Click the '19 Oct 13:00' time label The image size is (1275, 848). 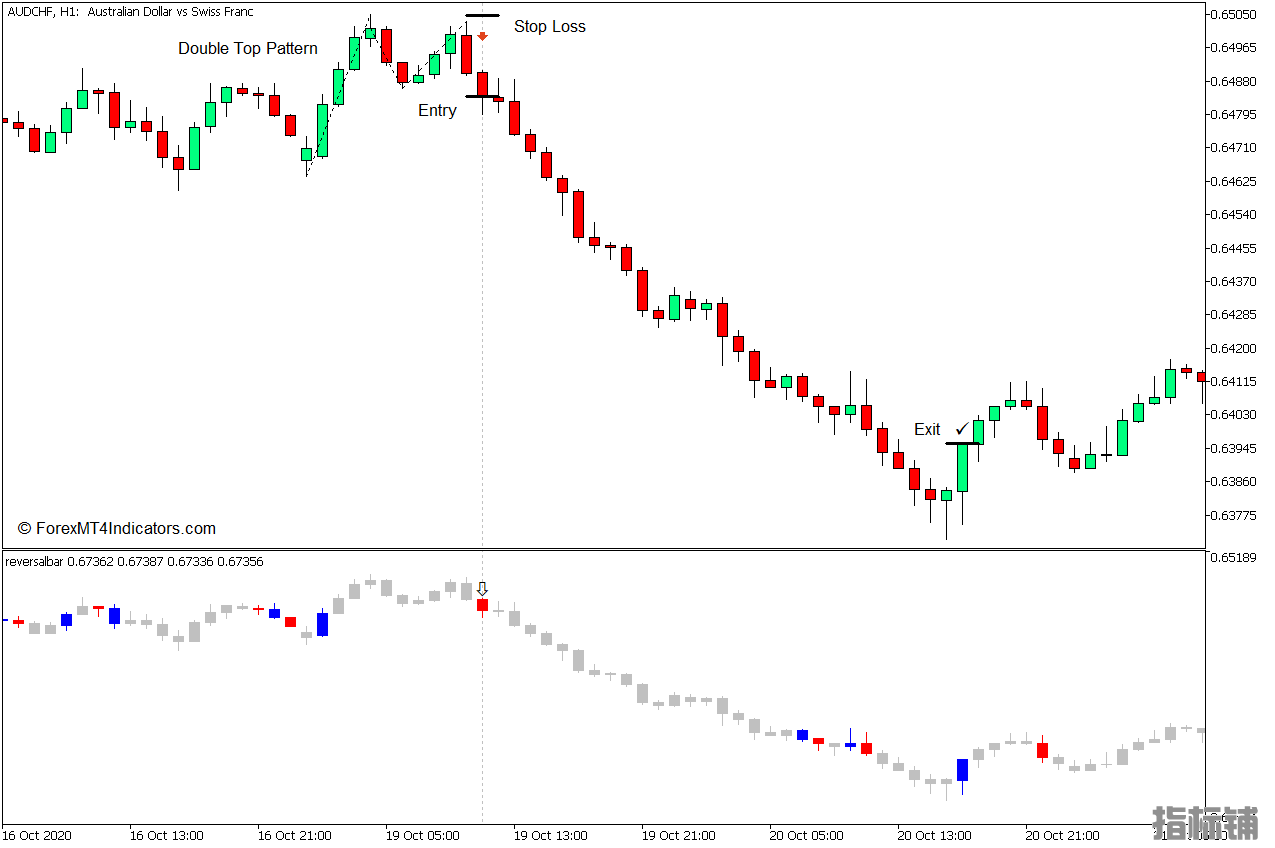point(550,835)
